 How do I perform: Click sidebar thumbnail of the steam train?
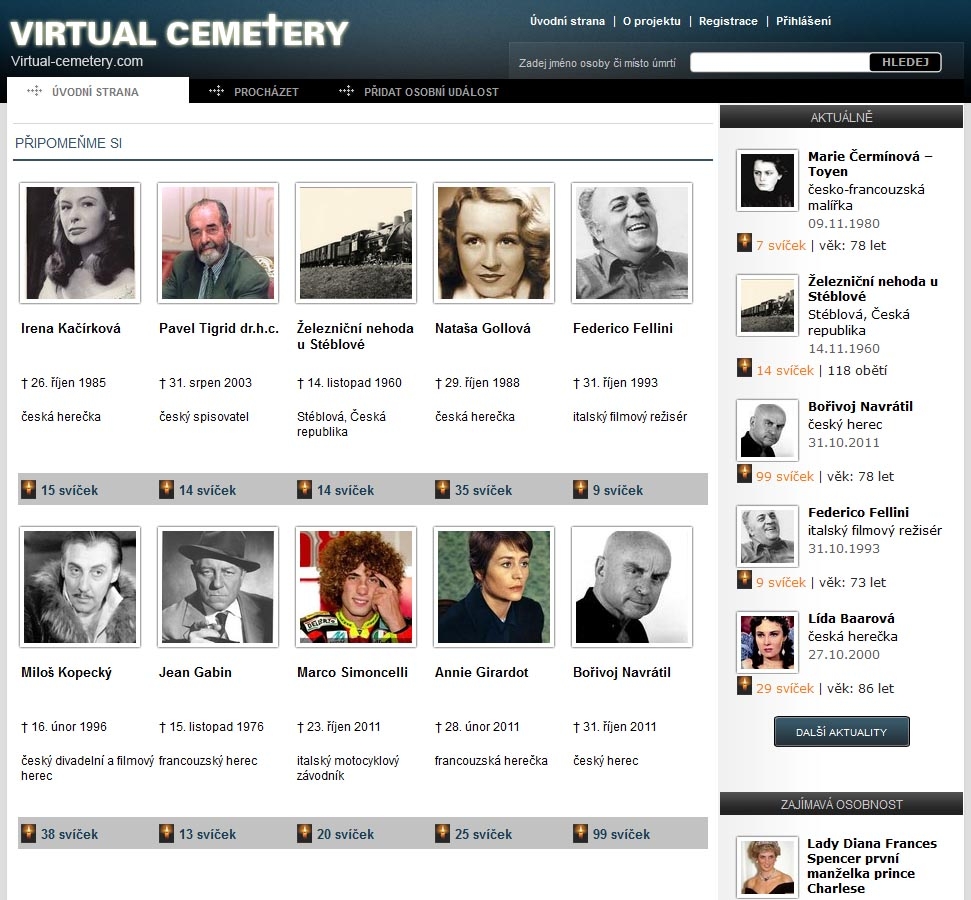coord(767,305)
